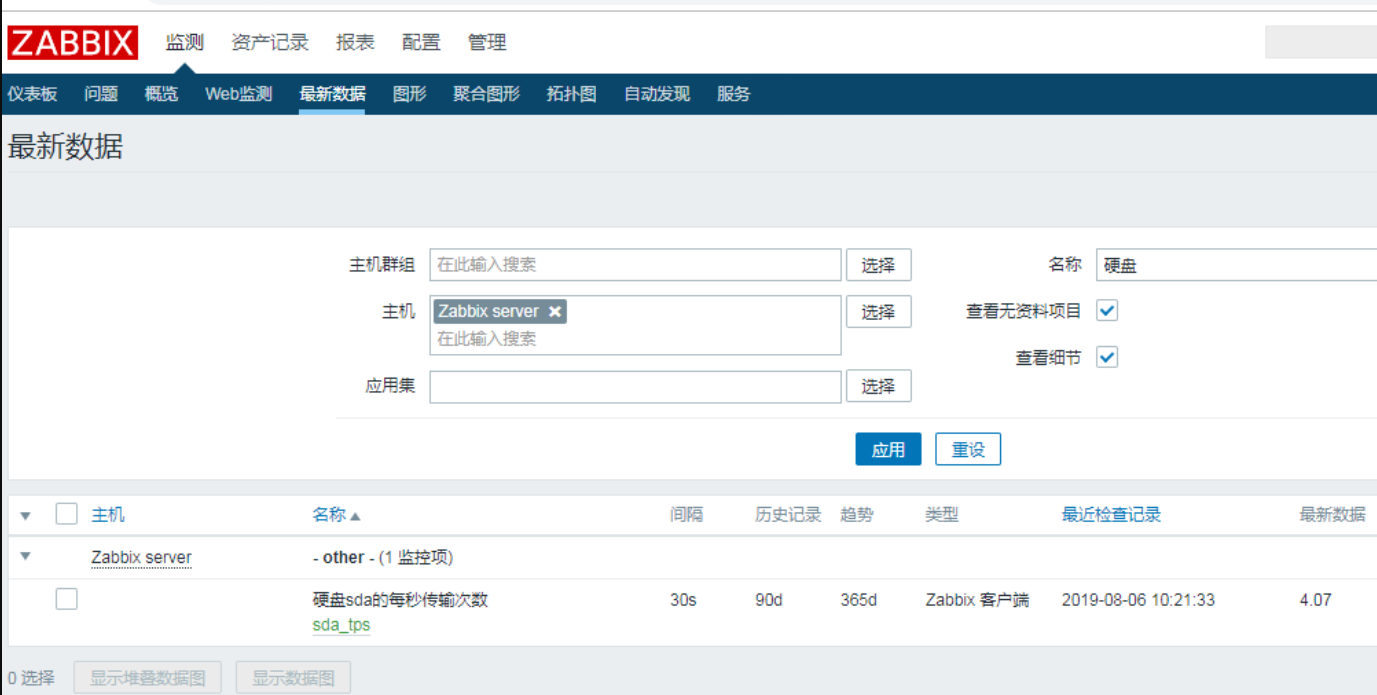1377x695 pixels.
Task: Click 选择 button for 主机
Action: point(878,312)
